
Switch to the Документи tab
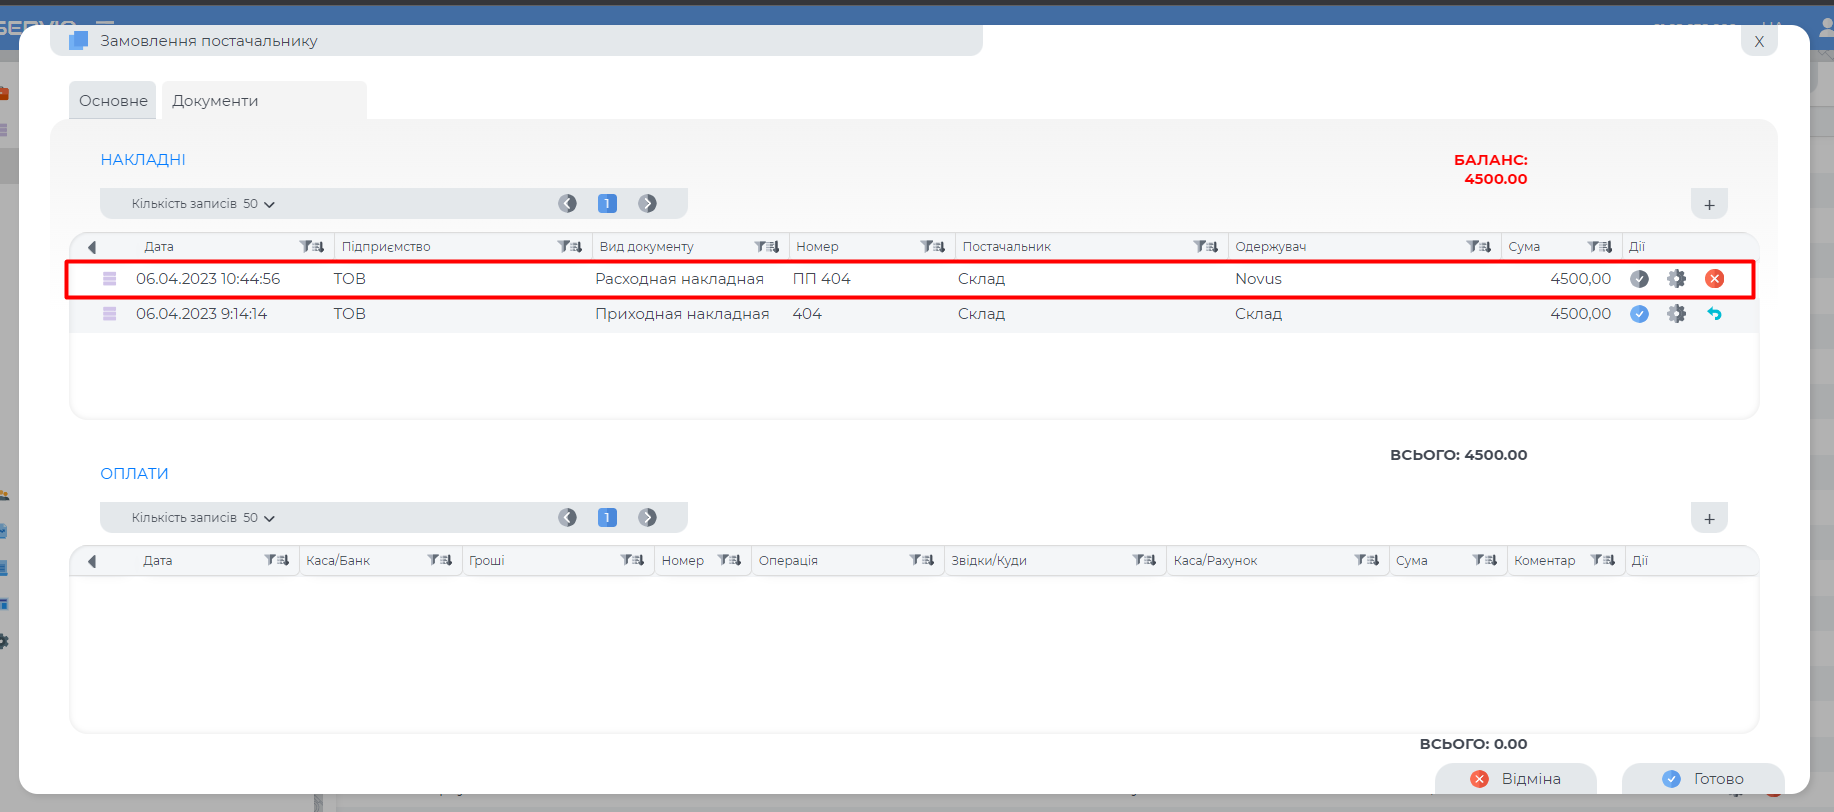(x=215, y=101)
